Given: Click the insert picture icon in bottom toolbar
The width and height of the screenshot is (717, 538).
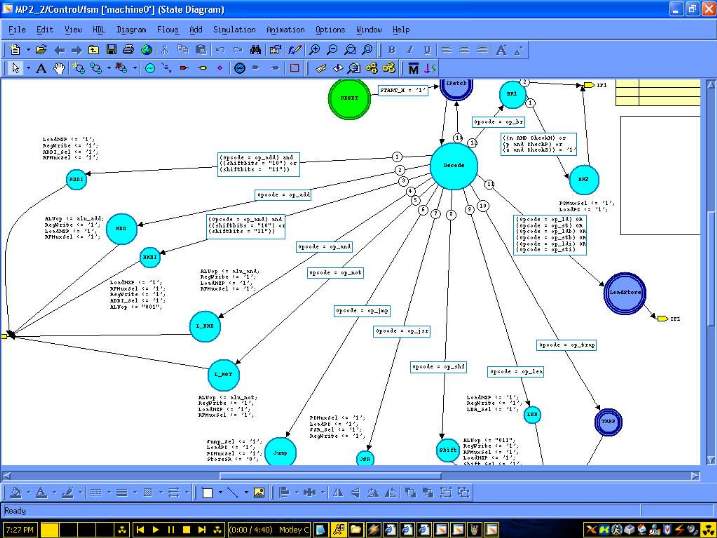Looking at the screenshot, I should tap(259, 492).
